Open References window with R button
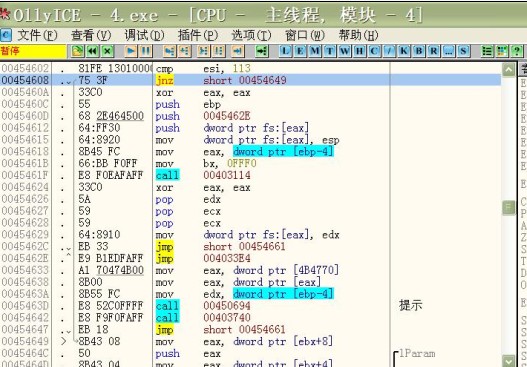 click(x=434, y=51)
